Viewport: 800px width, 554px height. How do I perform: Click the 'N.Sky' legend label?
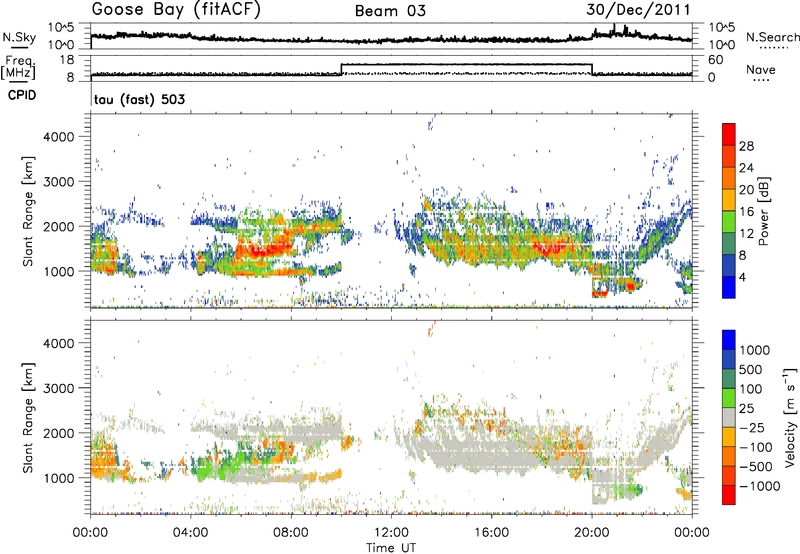point(19,37)
